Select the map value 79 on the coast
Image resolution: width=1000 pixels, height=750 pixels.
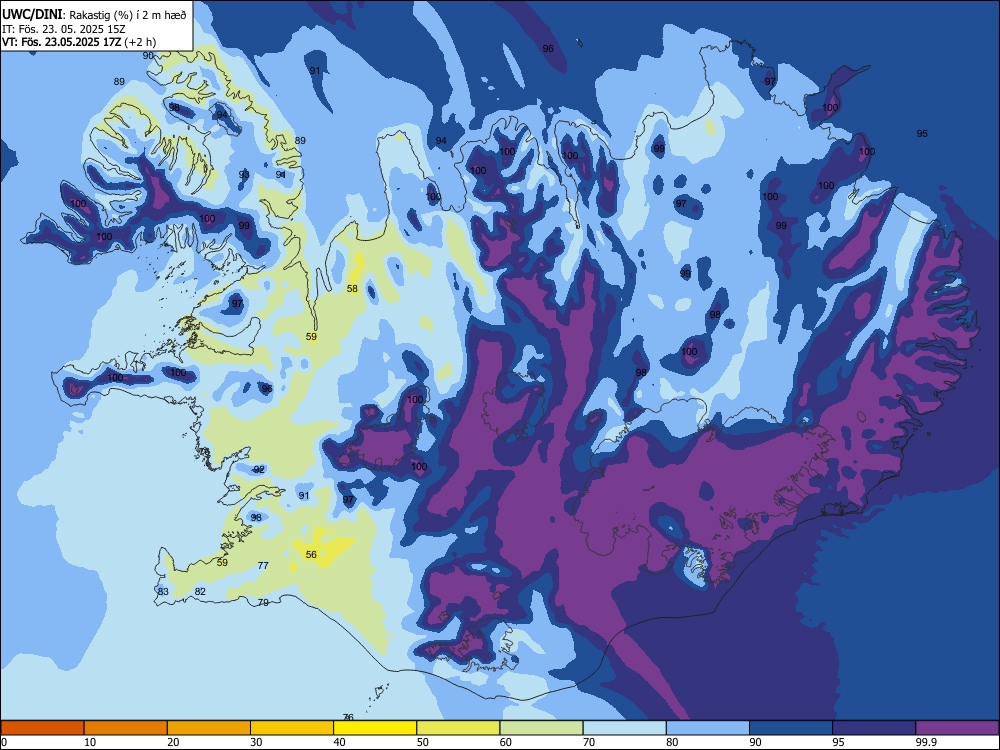[263, 603]
